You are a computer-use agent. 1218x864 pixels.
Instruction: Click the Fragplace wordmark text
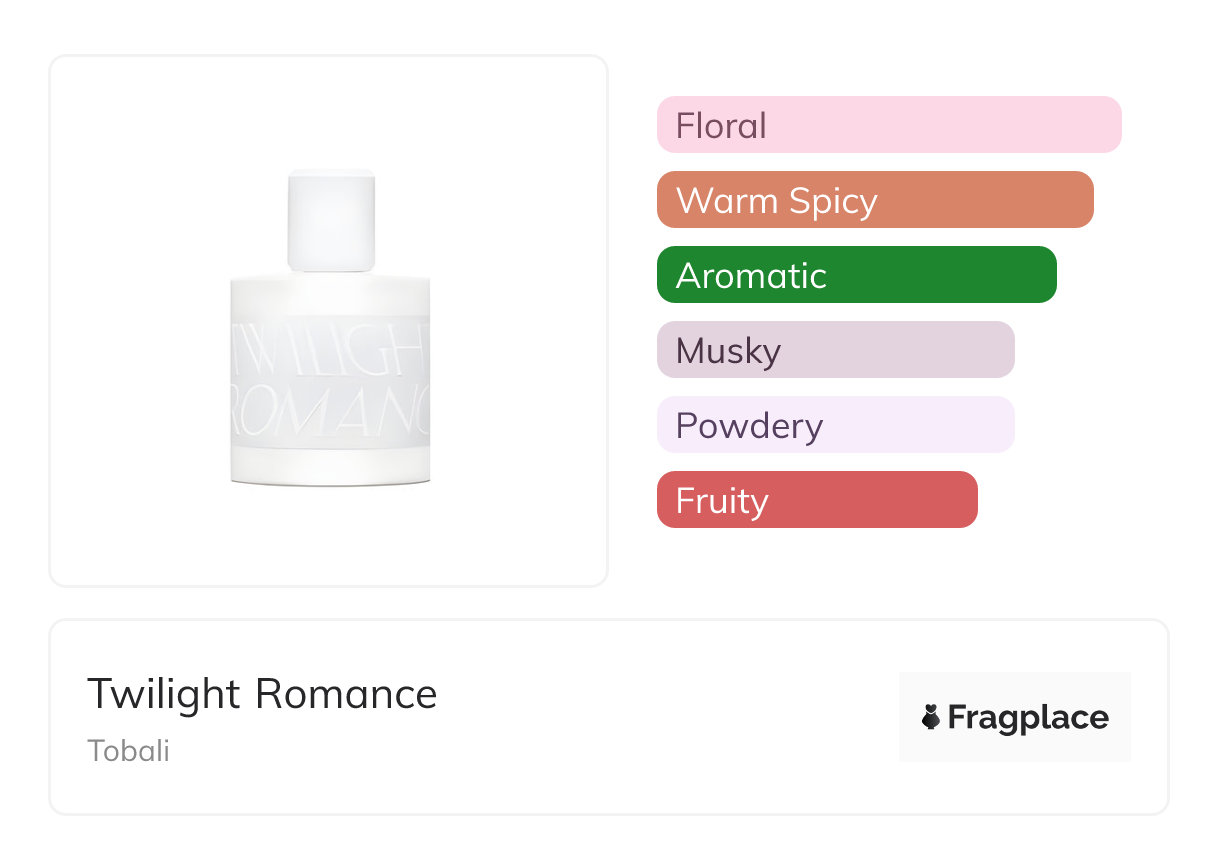click(x=1028, y=718)
